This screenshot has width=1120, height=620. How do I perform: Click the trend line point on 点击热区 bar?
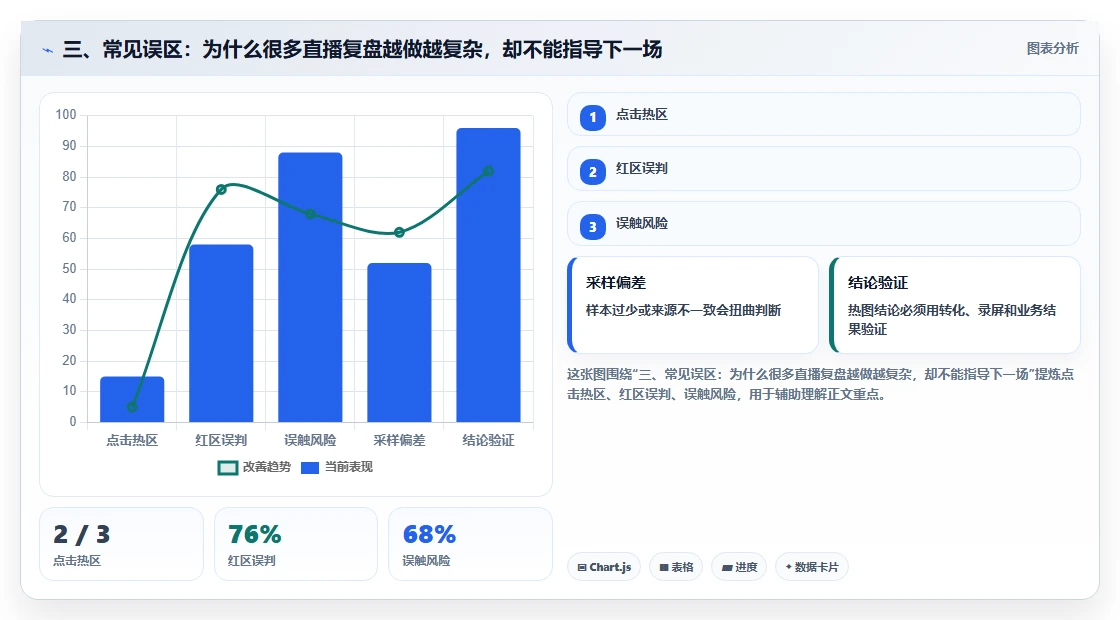click(x=132, y=407)
